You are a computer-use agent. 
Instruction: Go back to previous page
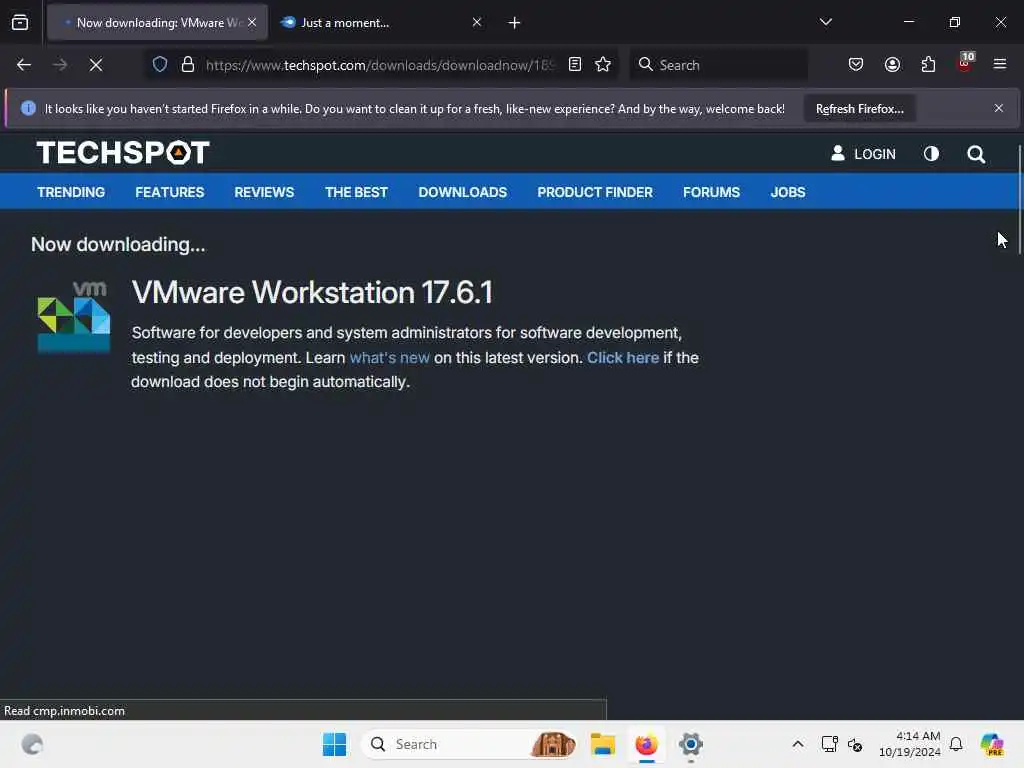click(24, 65)
